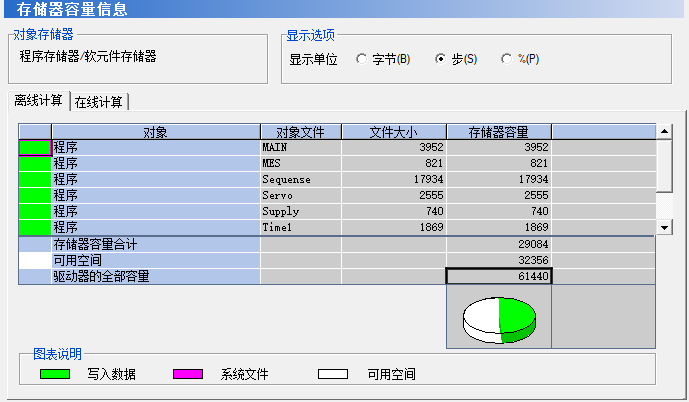The width and height of the screenshot is (689, 402).
Task: Choose the %(P) display unit option
Action: (x=507, y=59)
